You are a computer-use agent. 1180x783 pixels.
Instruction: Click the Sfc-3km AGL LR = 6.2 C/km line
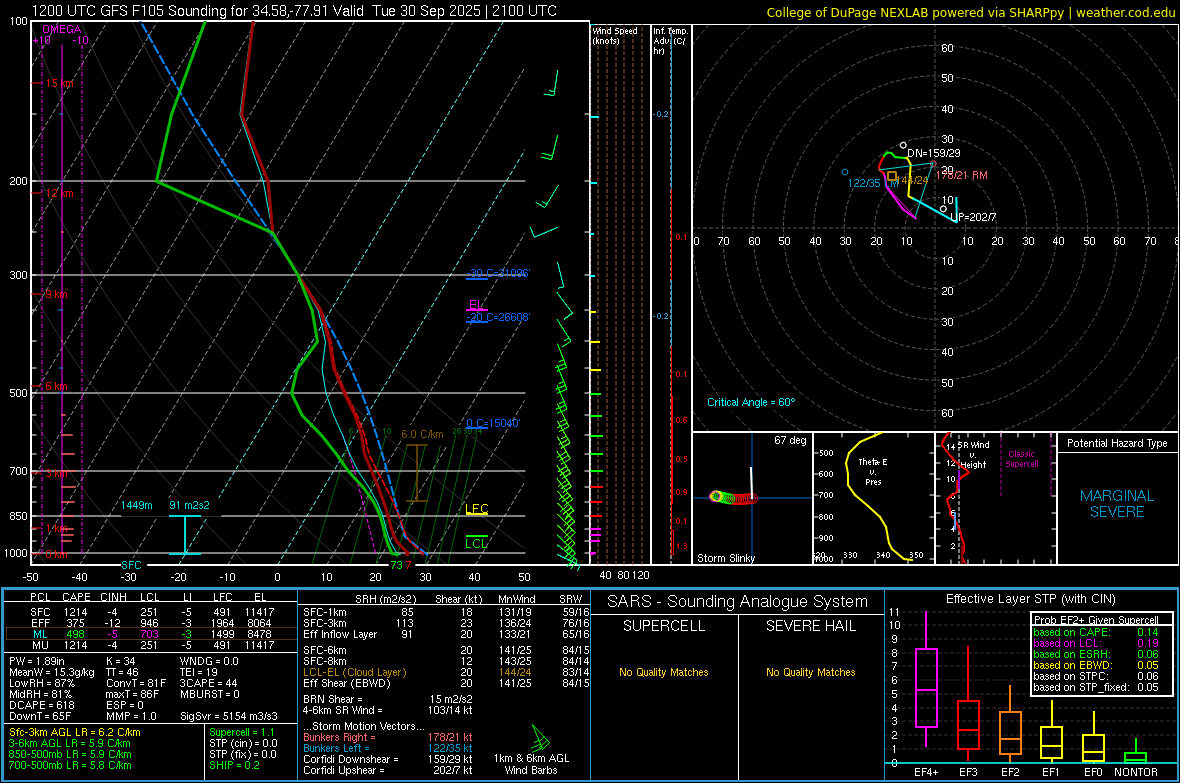click(x=75, y=732)
